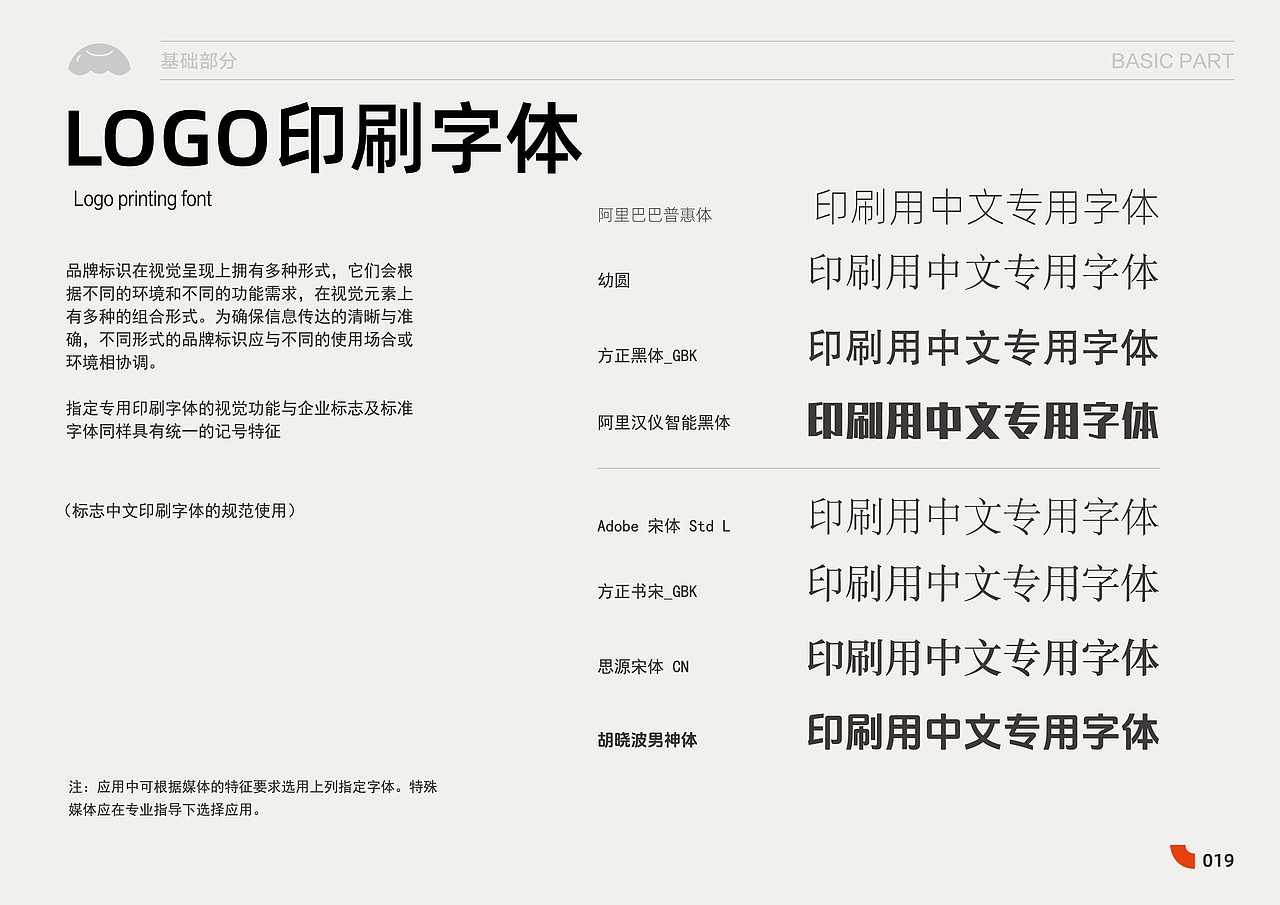The image size is (1280, 905).
Task: Click the LOGO印刷字体 main title
Action: pos(323,138)
